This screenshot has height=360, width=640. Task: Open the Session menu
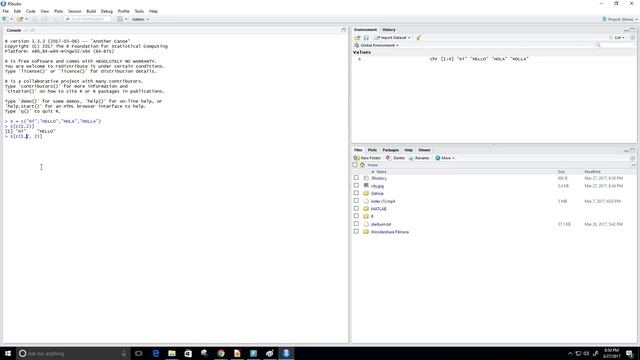tap(75, 11)
